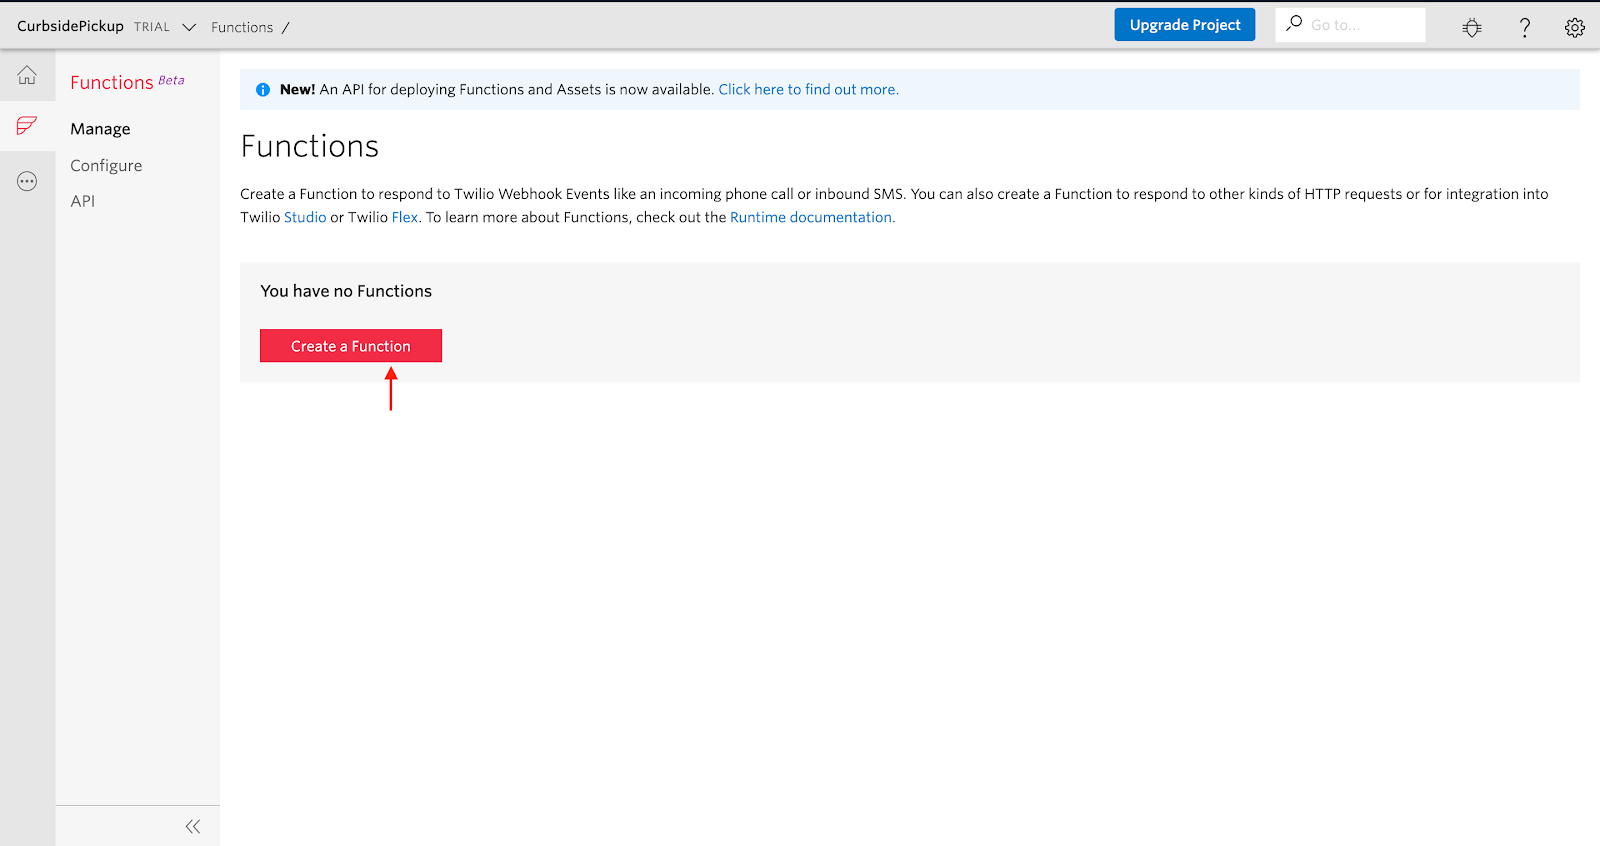Open the debugger bug icon
Screen dimensions: 1600x846
pyautogui.click(x=1472, y=28)
